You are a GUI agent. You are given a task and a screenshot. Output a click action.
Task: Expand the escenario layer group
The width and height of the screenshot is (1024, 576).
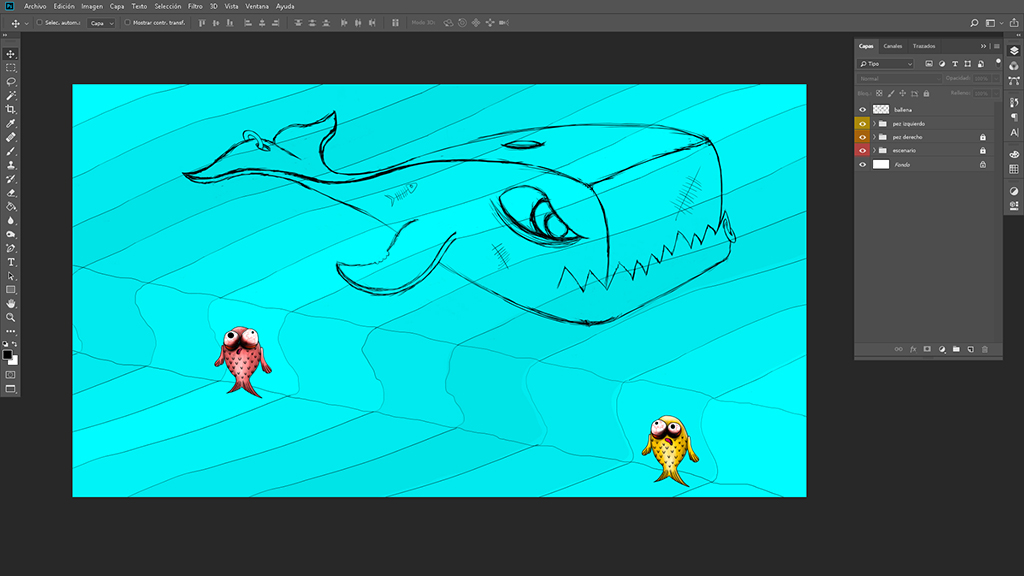tap(874, 151)
